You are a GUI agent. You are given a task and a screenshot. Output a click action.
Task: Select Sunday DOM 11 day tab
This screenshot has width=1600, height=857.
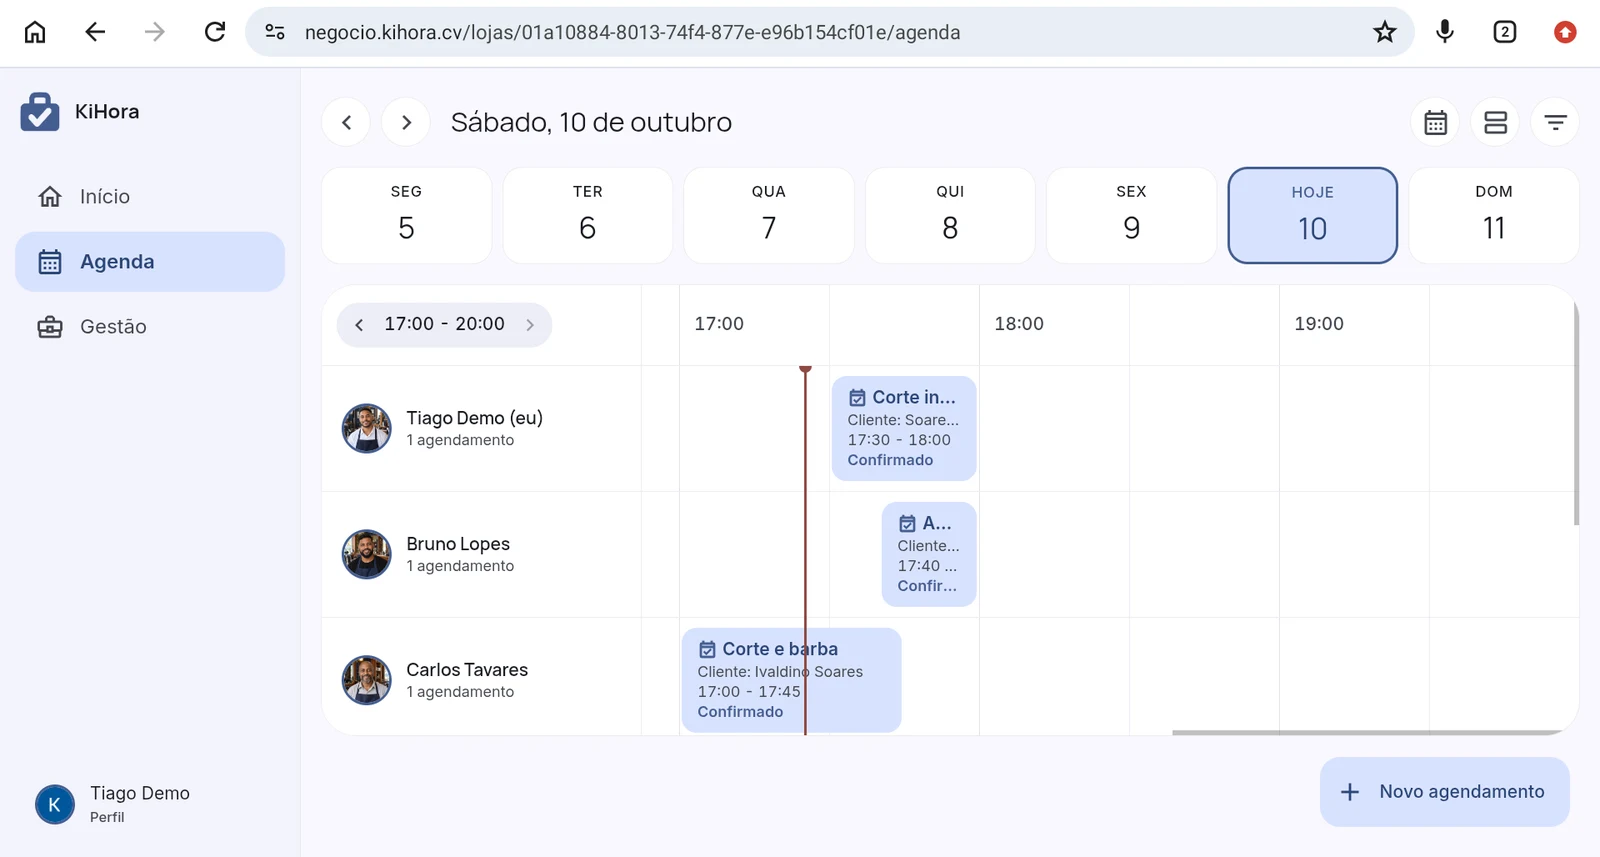click(1494, 215)
